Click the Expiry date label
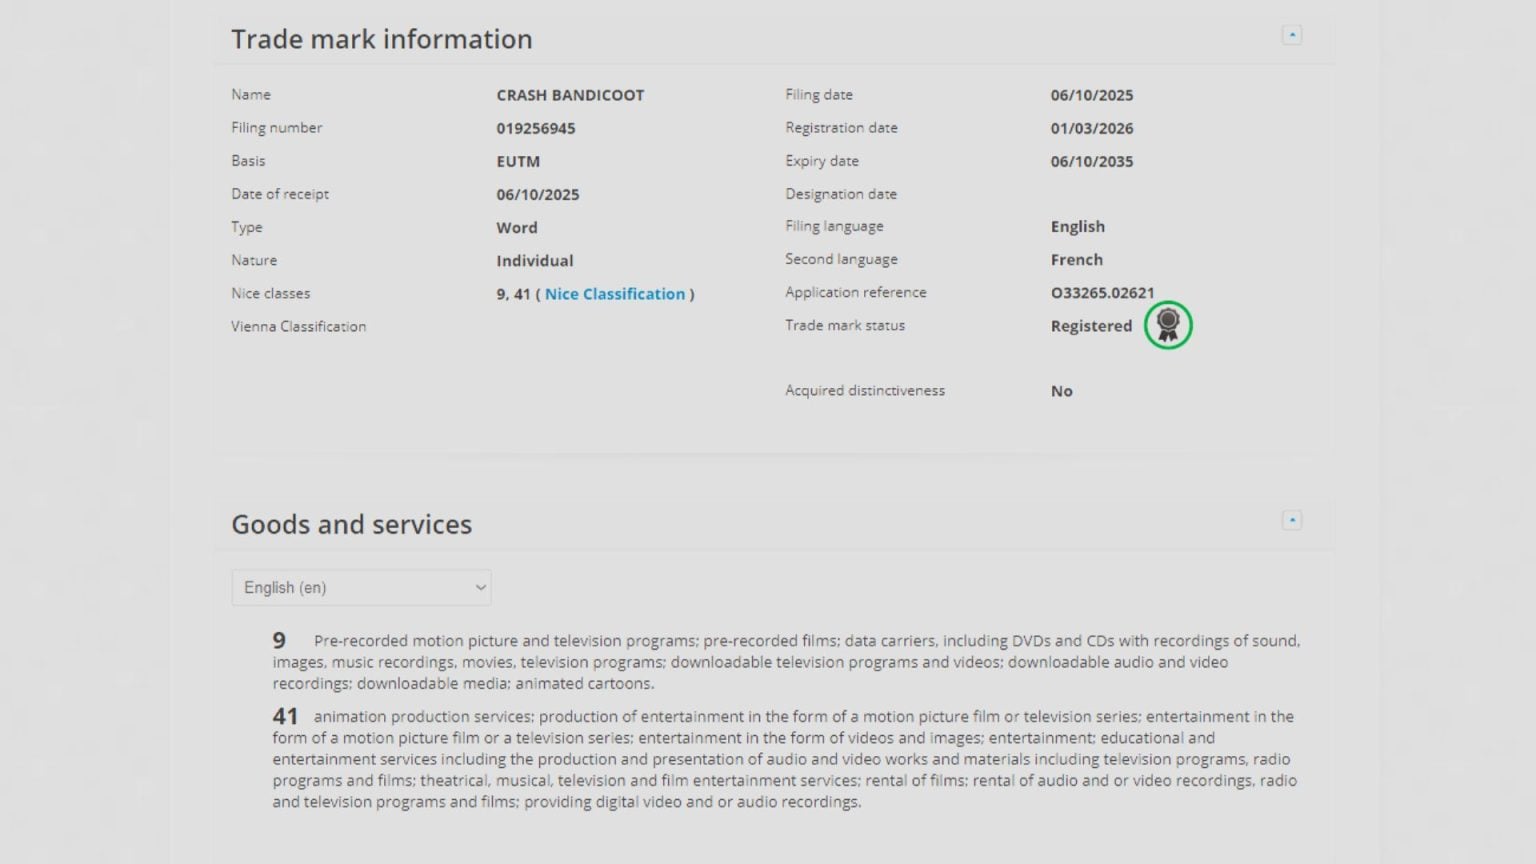Screen dimensions: 1536x864 coord(822,160)
